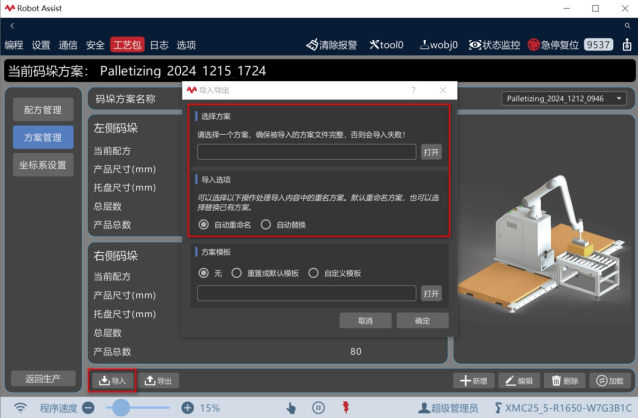Screen dimensions: 638x418
Task: Open the 安全 menu
Action: [95, 45]
